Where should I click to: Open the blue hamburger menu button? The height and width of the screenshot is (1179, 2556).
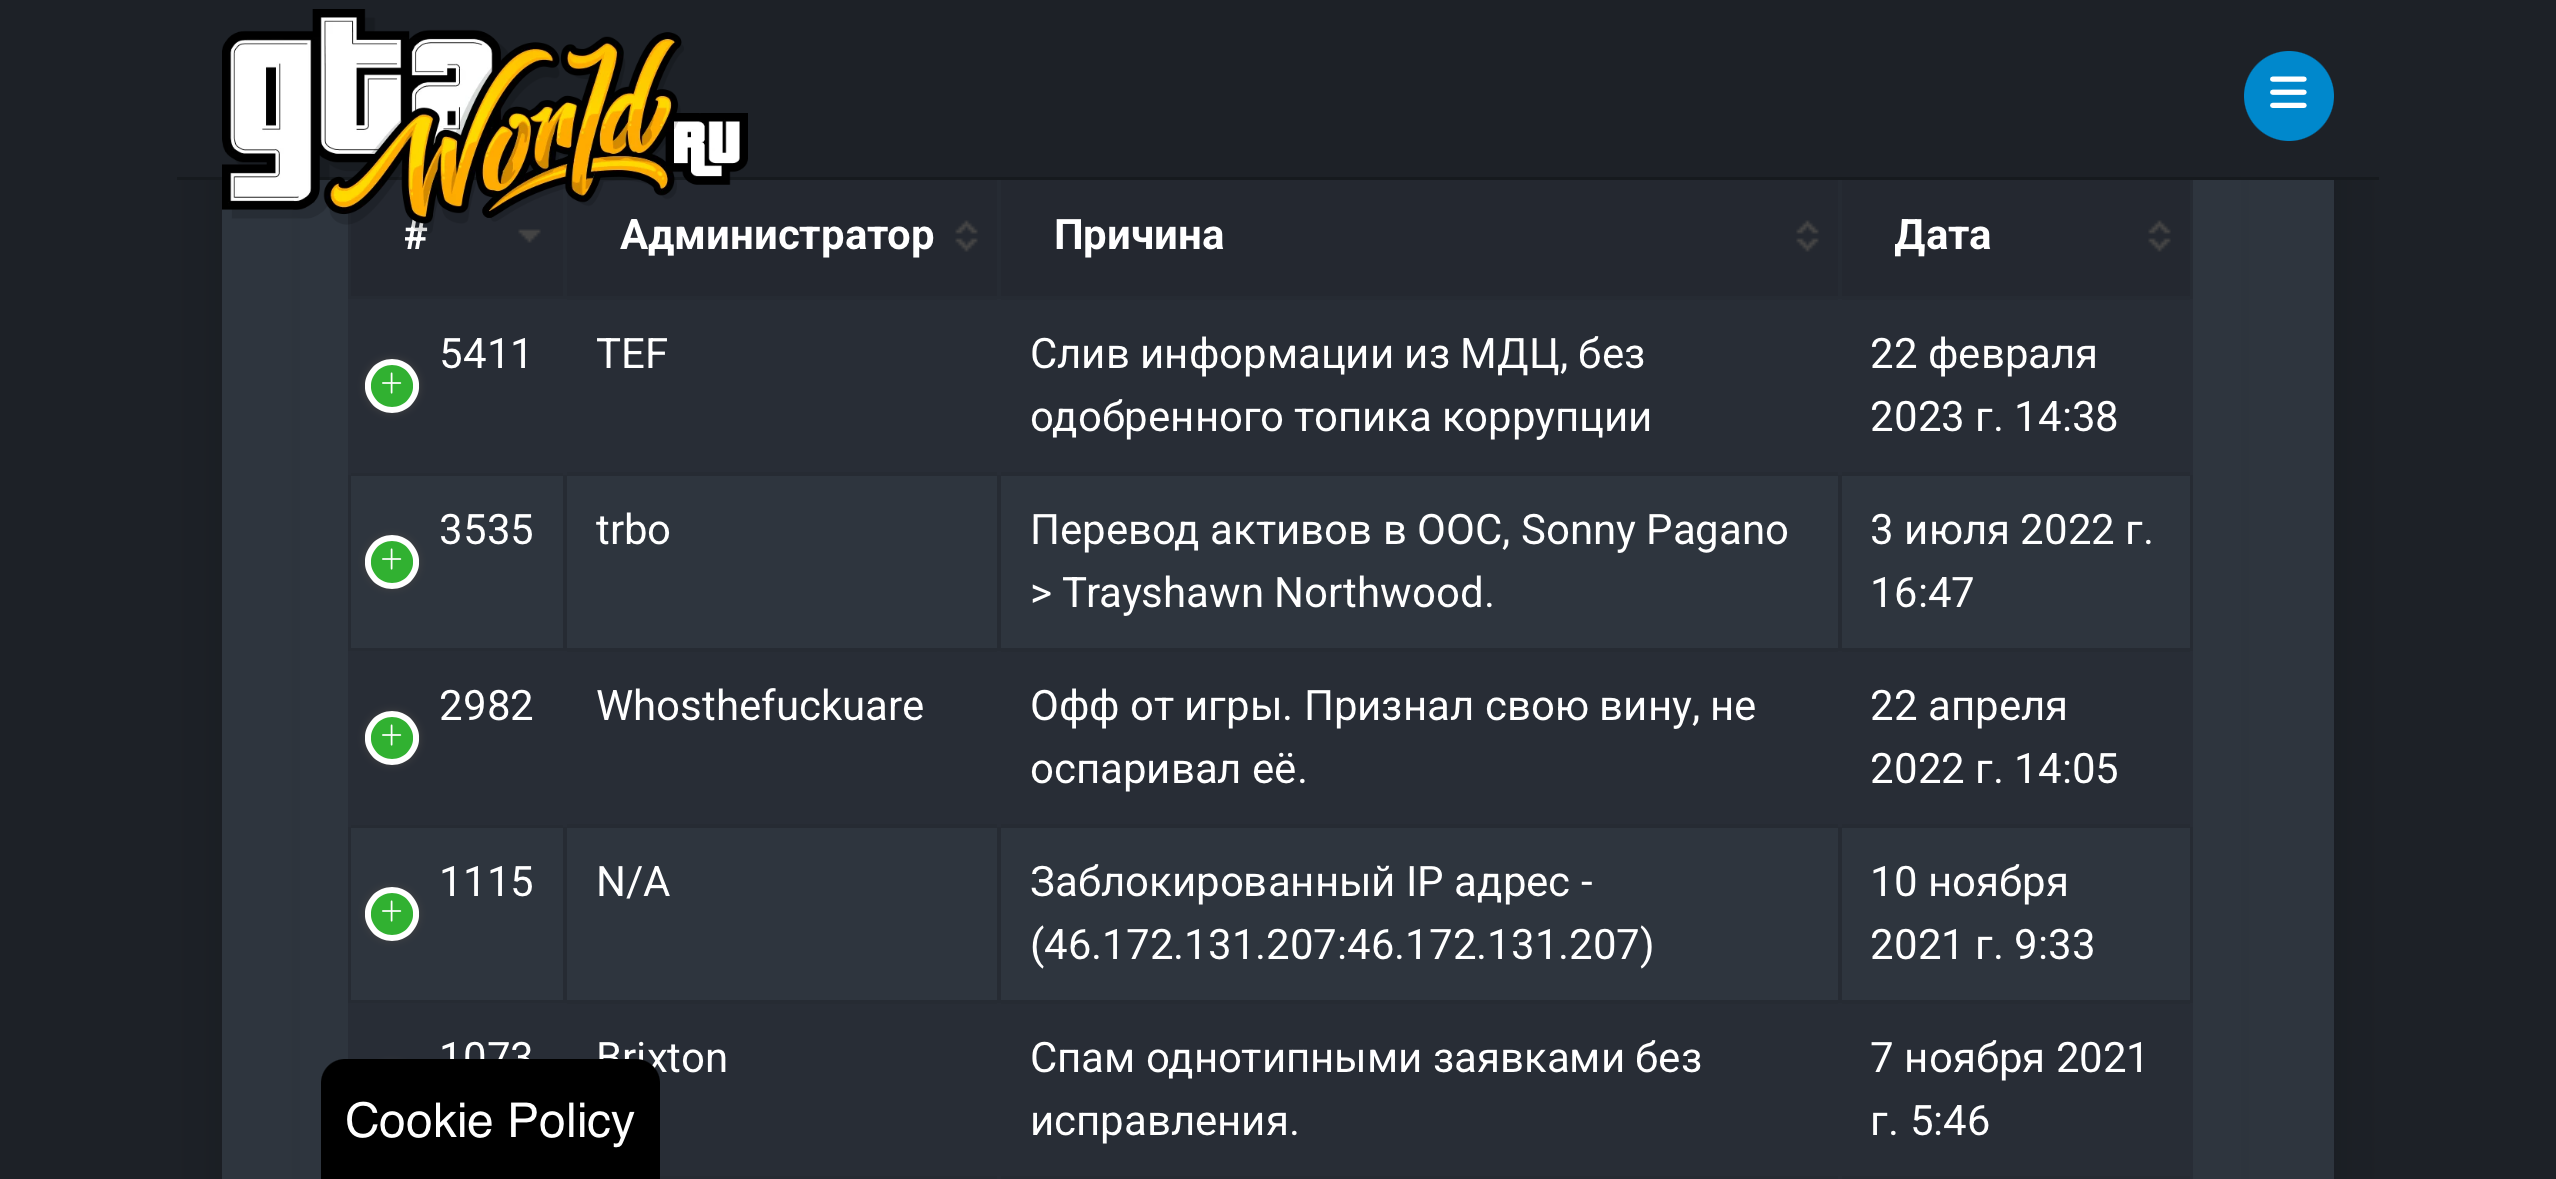2288,96
